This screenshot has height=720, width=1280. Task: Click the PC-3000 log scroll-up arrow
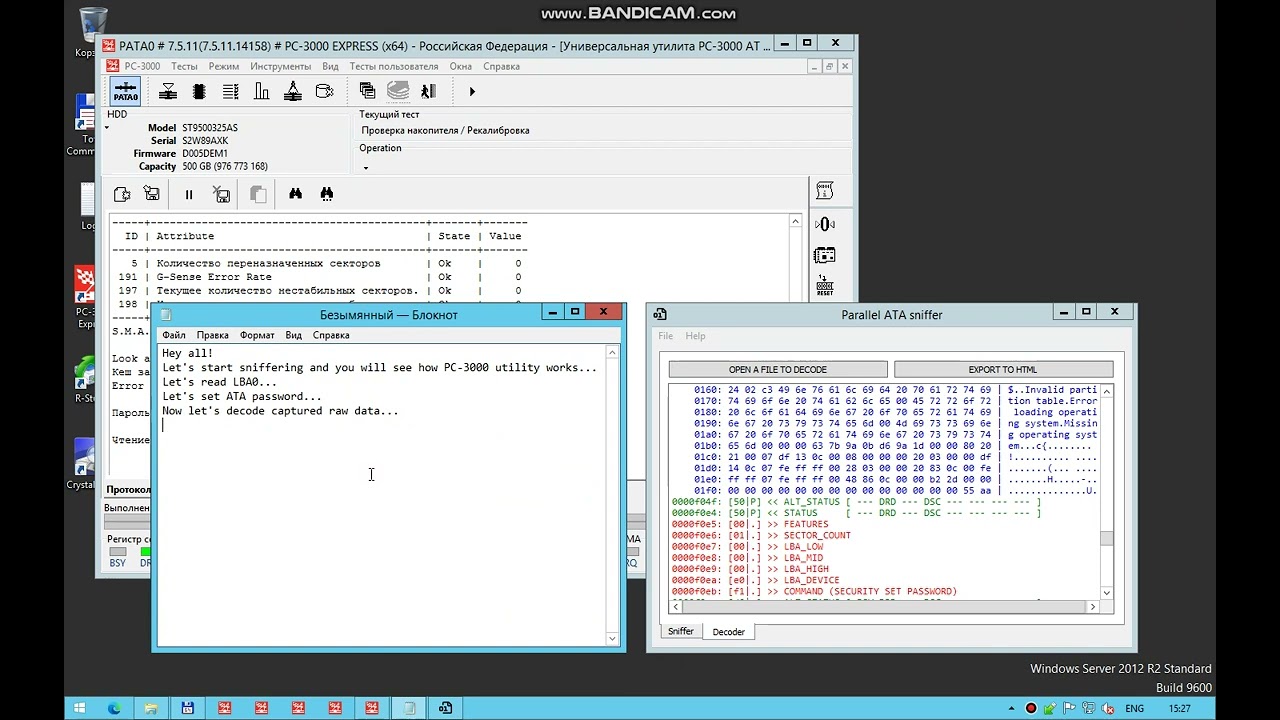[795, 222]
